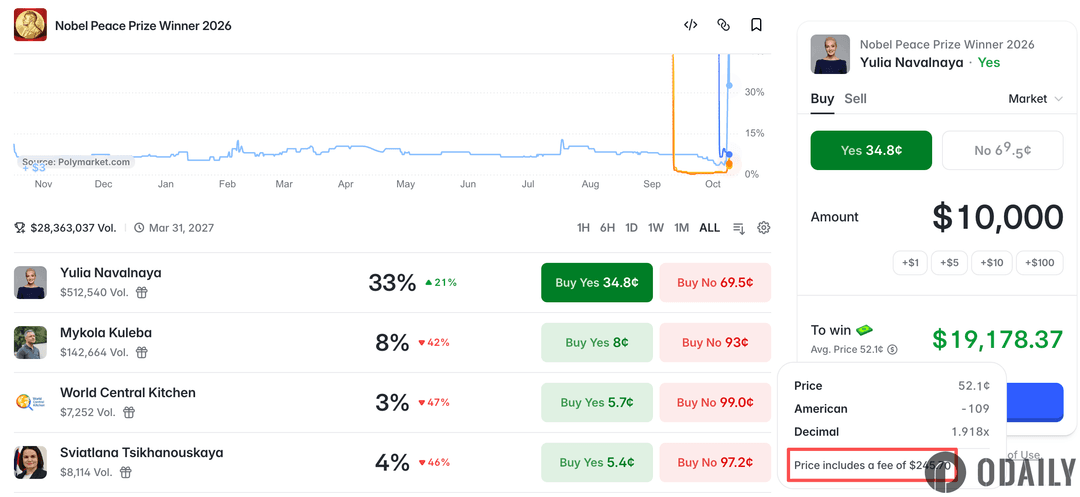This screenshot has height=497, width=1080.
Task: Buy Yes 5.7¢ for World Central Kitchen
Action: 596,402
